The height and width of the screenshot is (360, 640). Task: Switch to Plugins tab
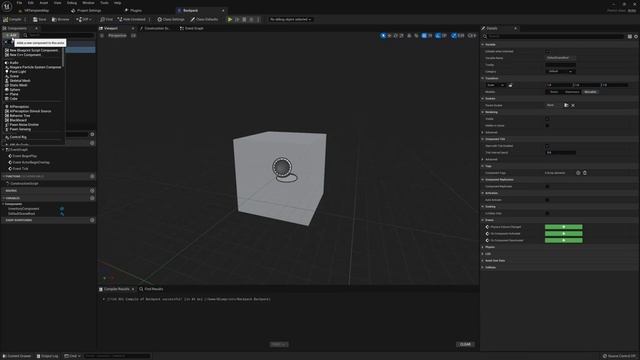click(133, 11)
